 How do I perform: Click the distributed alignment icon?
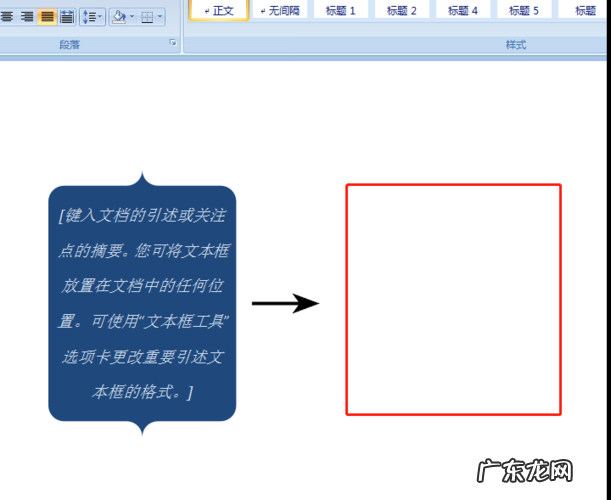[x=67, y=16]
